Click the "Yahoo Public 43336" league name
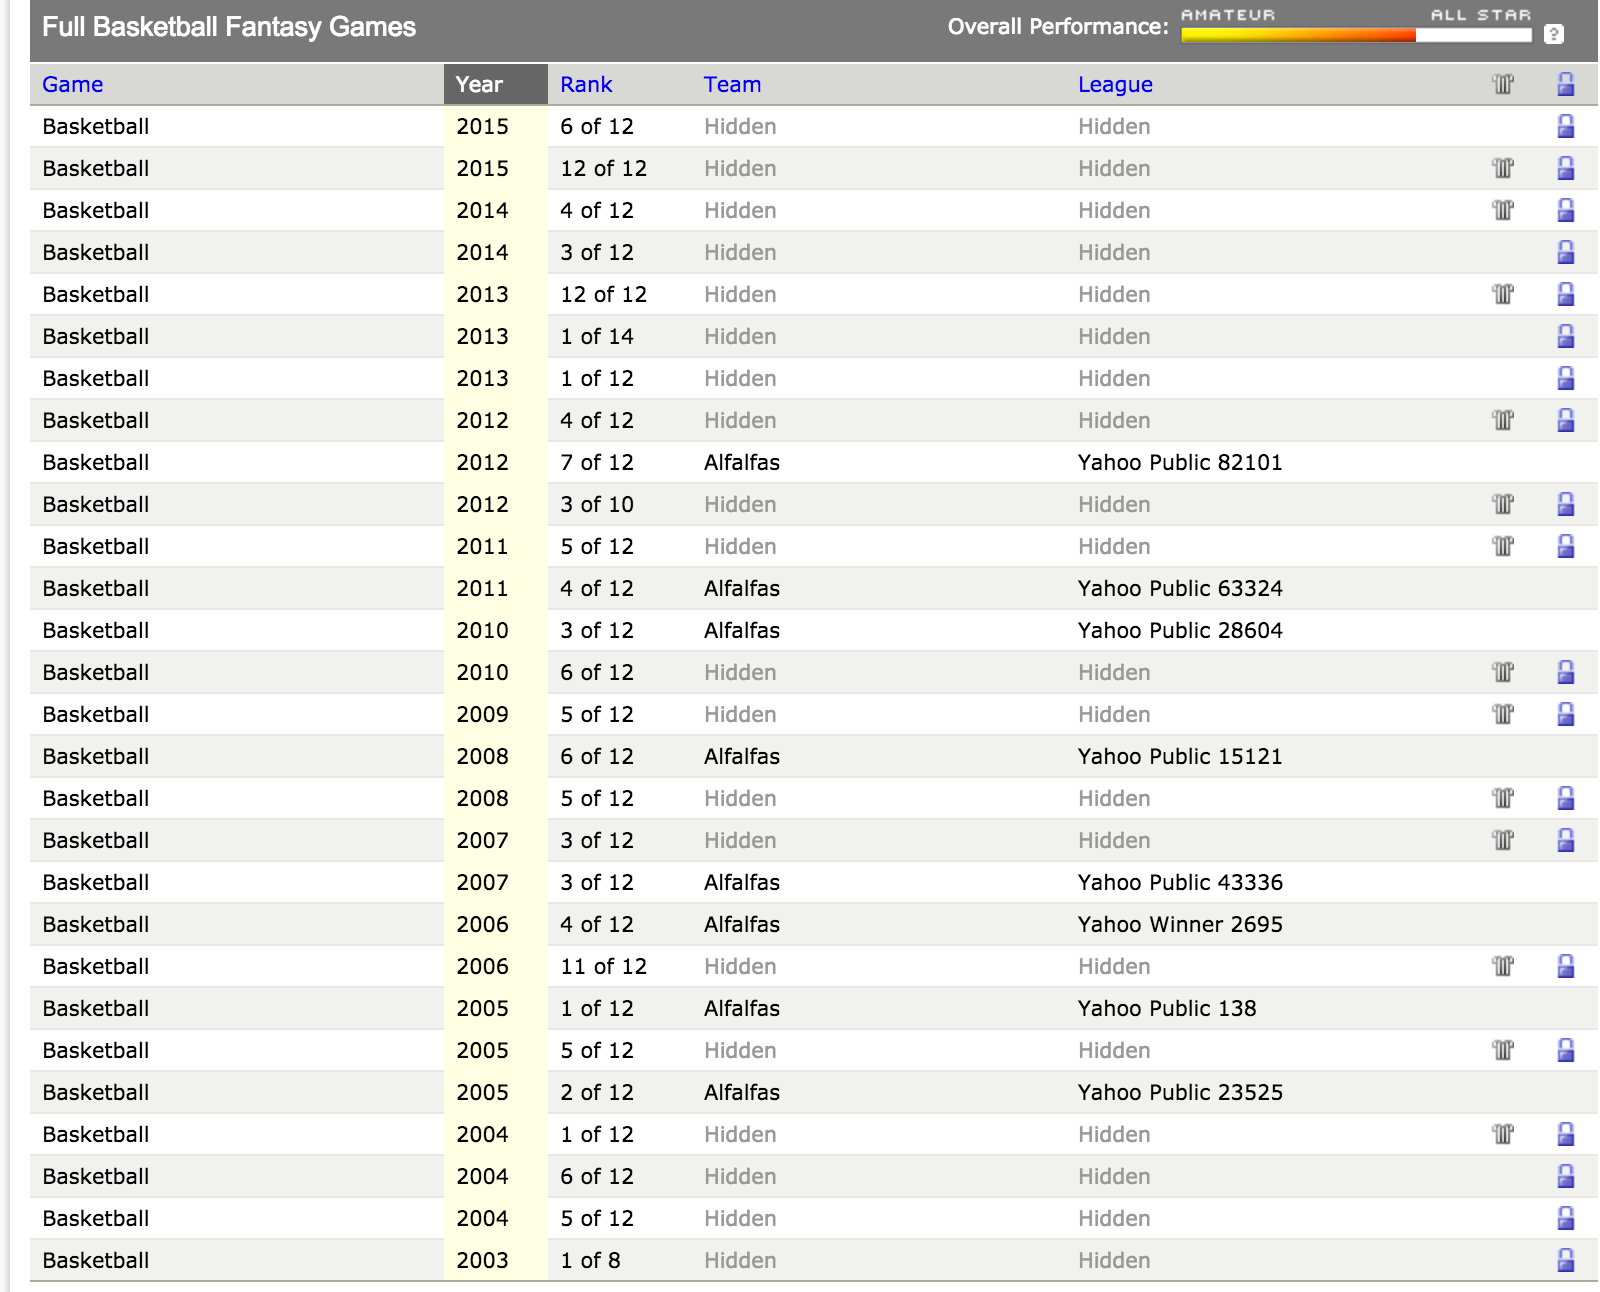Viewport: 1600px width, 1292px height. point(1180,882)
